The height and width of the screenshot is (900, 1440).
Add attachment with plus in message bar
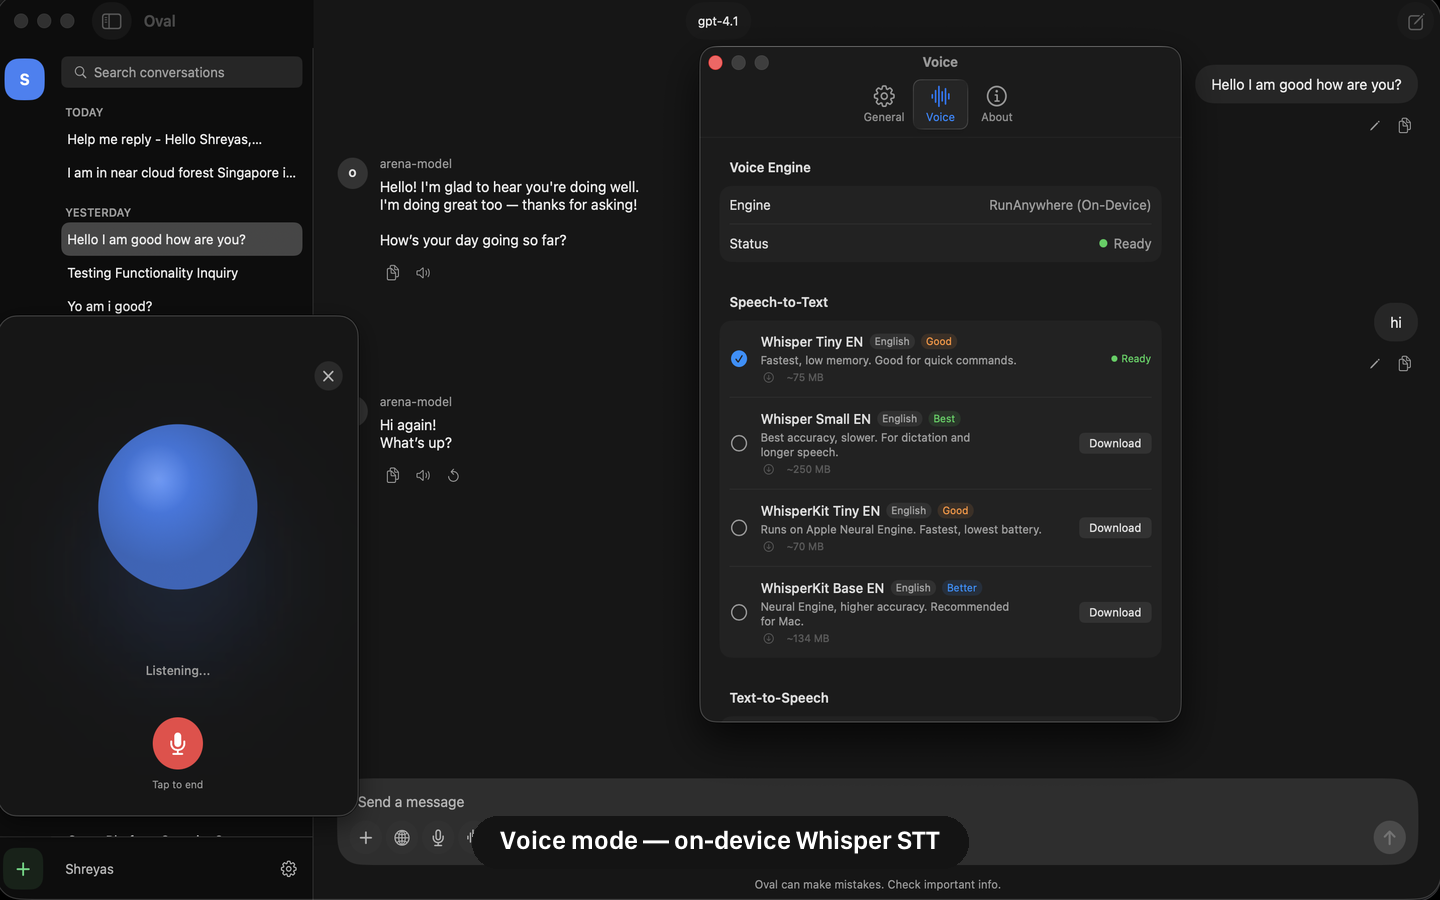366,838
